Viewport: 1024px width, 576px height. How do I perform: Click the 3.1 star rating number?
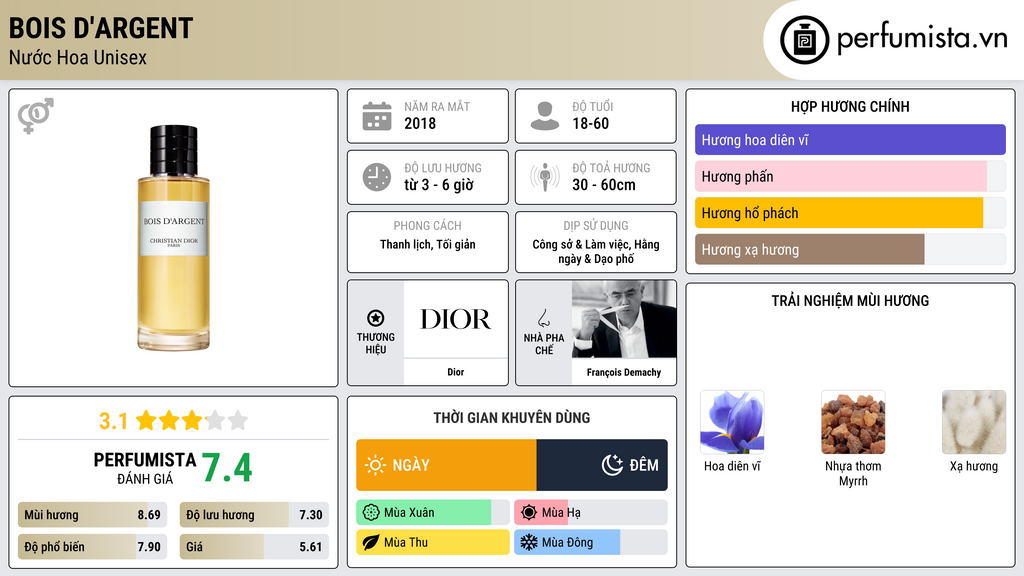coord(114,421)
